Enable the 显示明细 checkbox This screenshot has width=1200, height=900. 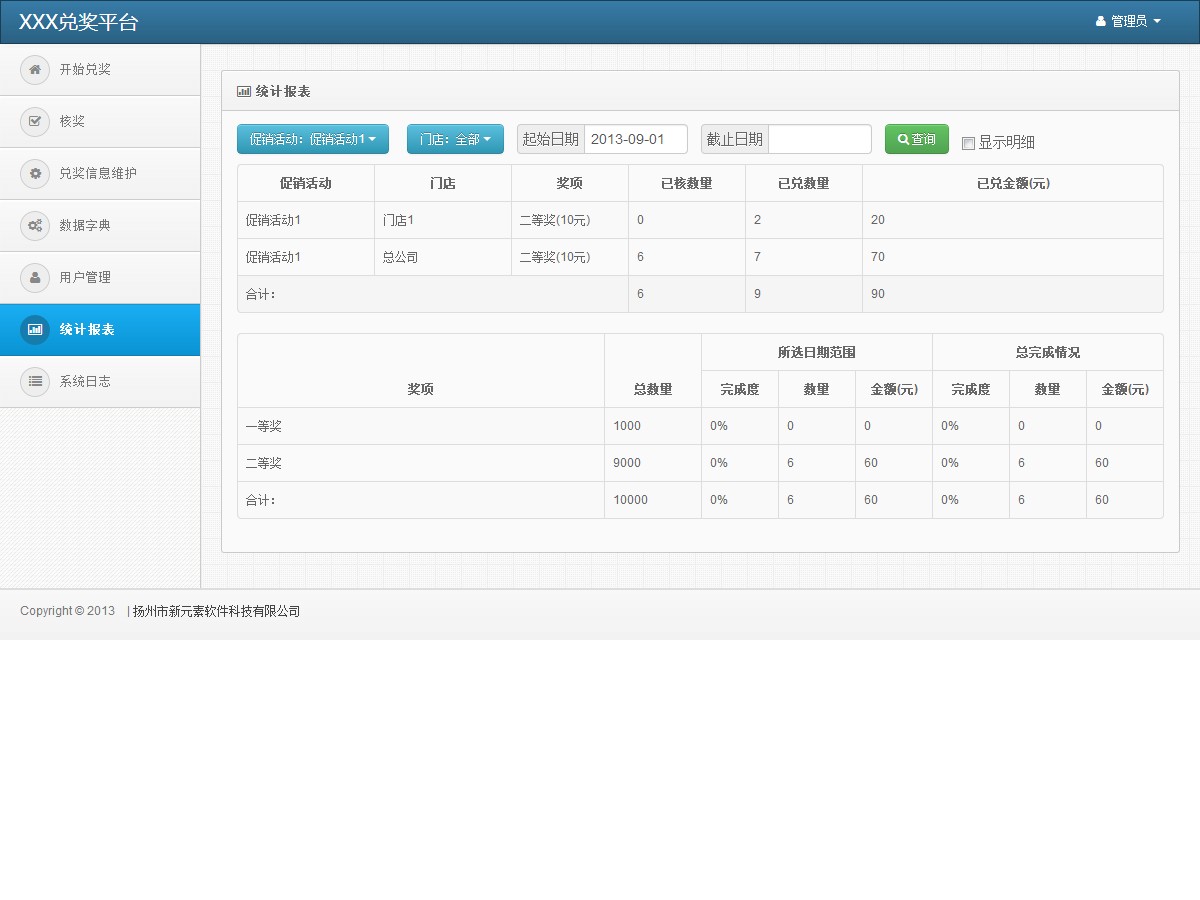[968, 143]
